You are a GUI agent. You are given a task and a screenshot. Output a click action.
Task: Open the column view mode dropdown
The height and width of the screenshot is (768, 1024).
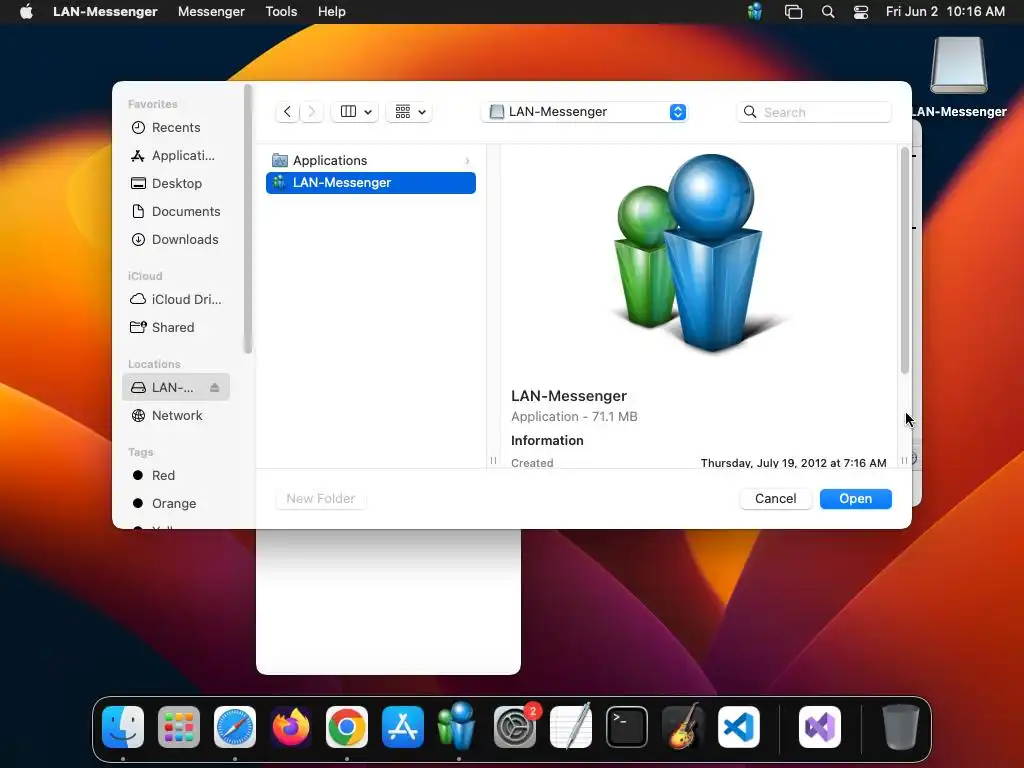pyautogui.click(x=355, y=112)
